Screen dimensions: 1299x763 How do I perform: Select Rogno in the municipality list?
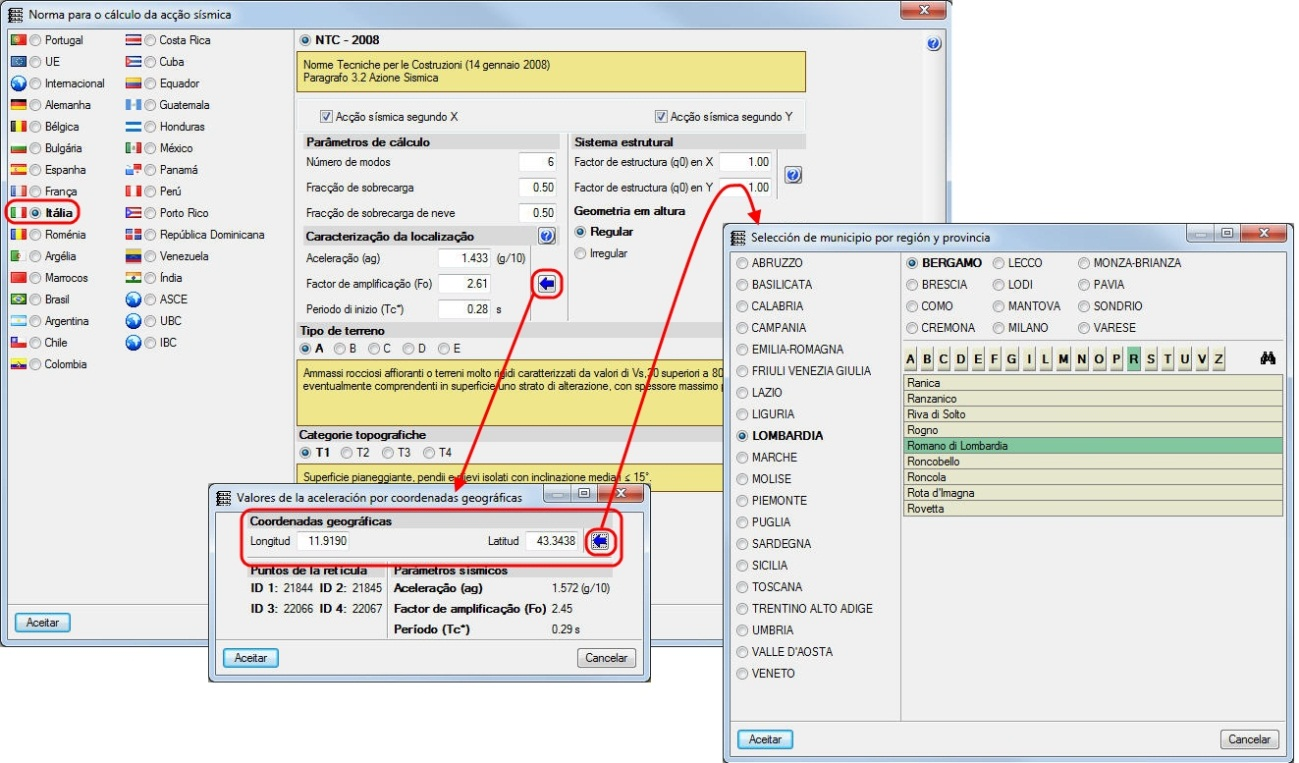[x=1092, y=430]
